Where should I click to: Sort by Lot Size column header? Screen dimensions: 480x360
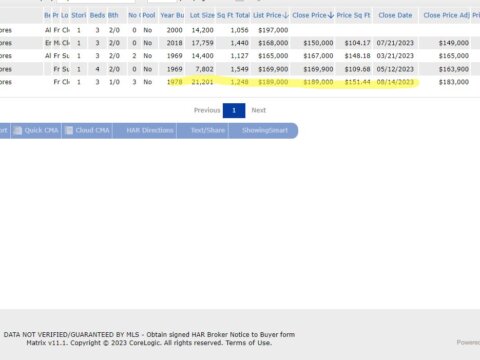[202, 15]
